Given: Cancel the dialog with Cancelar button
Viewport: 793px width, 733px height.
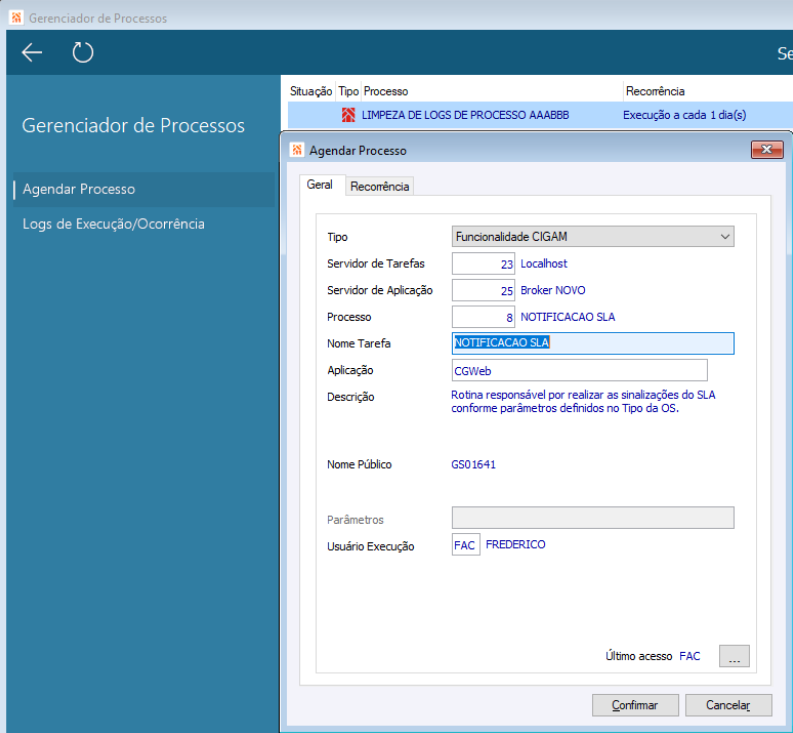Looking at the screenshot, I should pyautogui.click(x=728, y=705).
